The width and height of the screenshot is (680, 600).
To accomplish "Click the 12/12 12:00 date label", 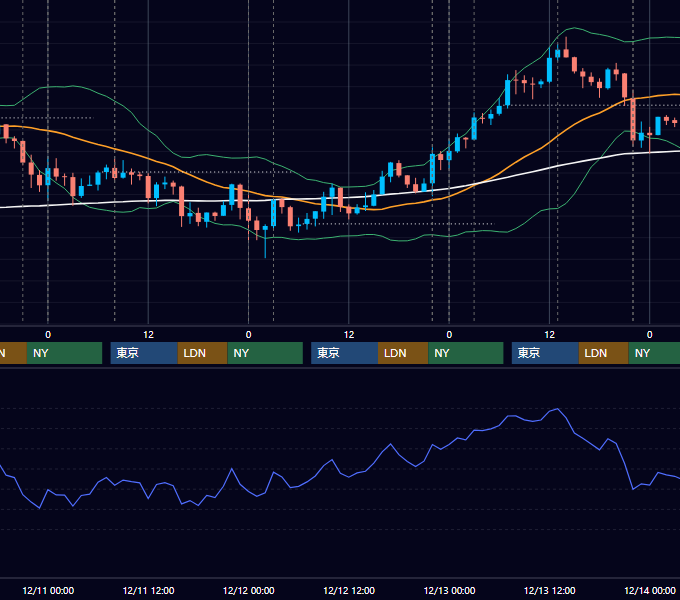I will pos(349,590).
